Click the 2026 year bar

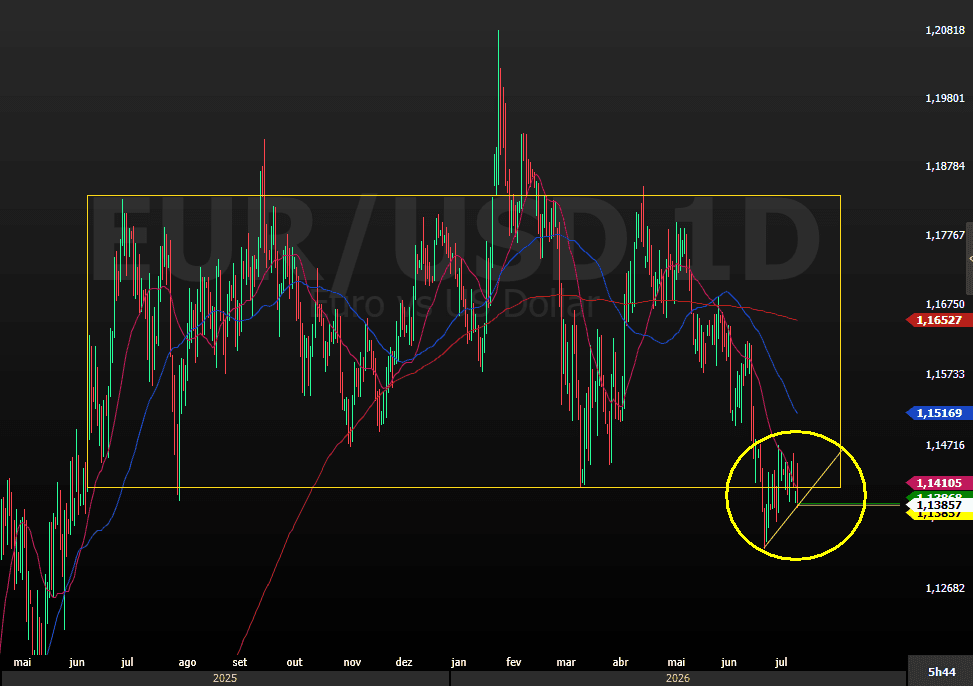tap(678, 679)
